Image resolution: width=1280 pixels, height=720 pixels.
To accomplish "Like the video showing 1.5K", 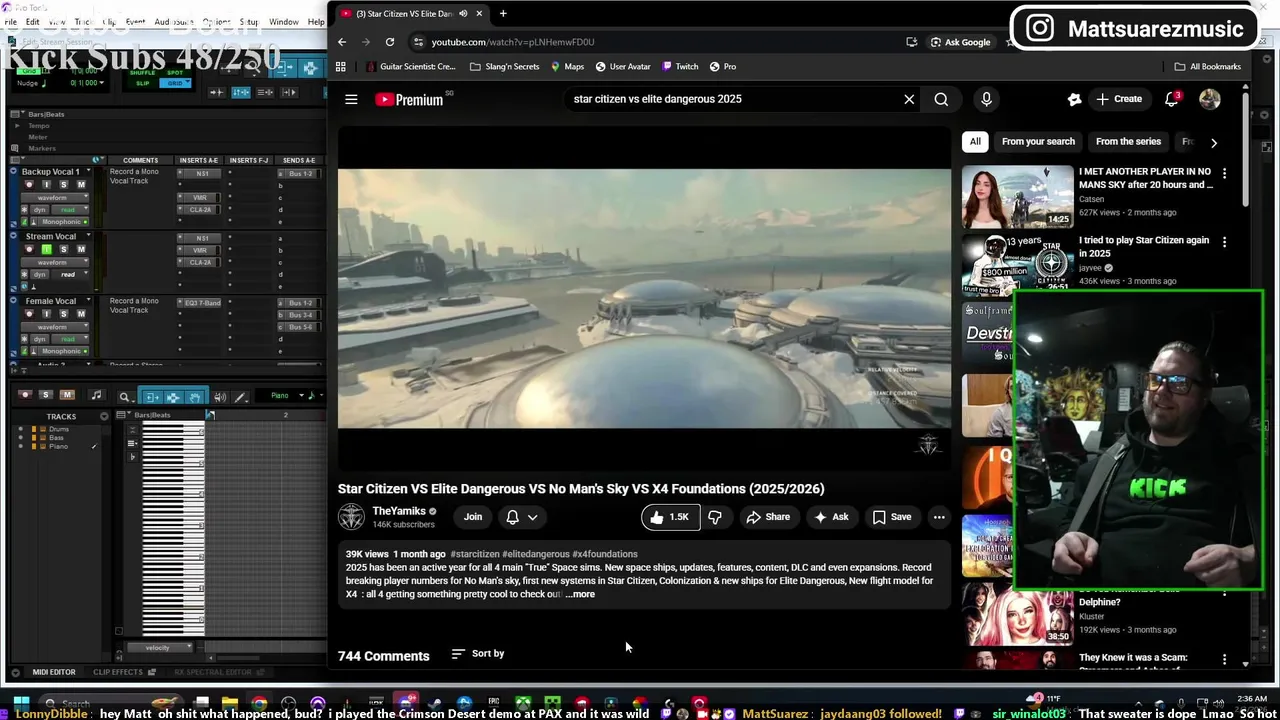I will coord(669,517).
